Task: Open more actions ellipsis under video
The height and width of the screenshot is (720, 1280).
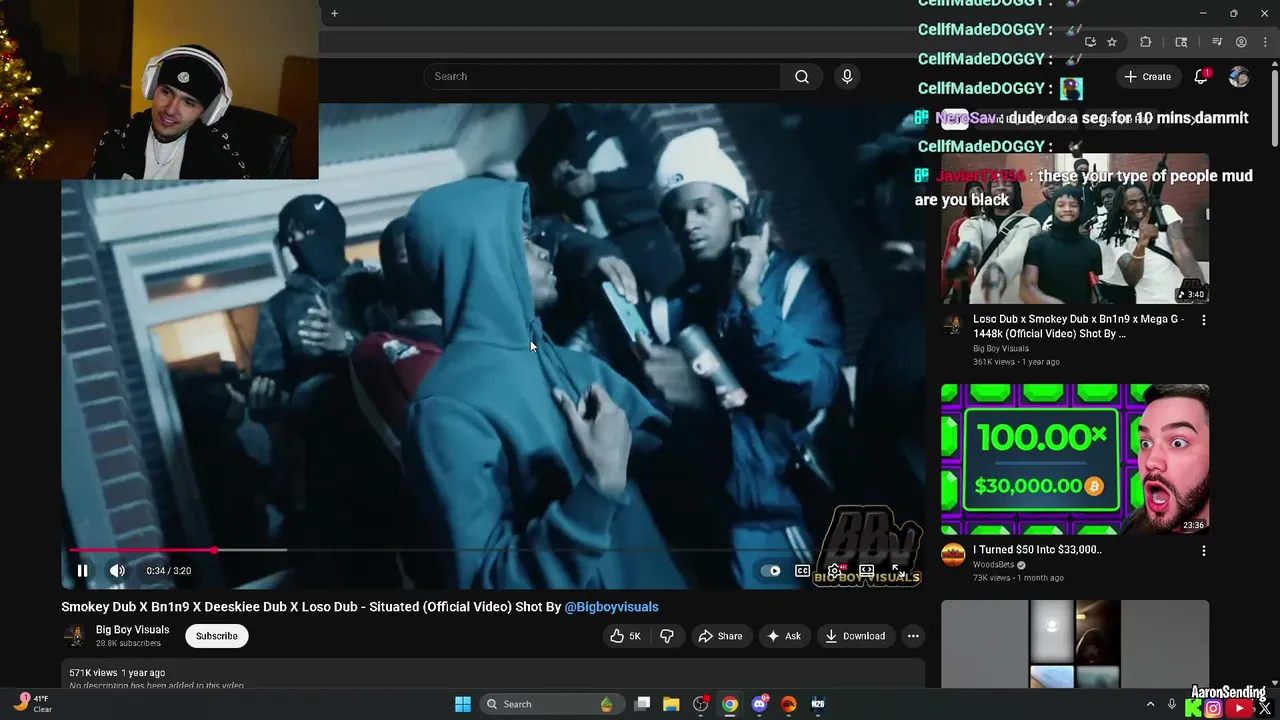Action: pos(913,636)
